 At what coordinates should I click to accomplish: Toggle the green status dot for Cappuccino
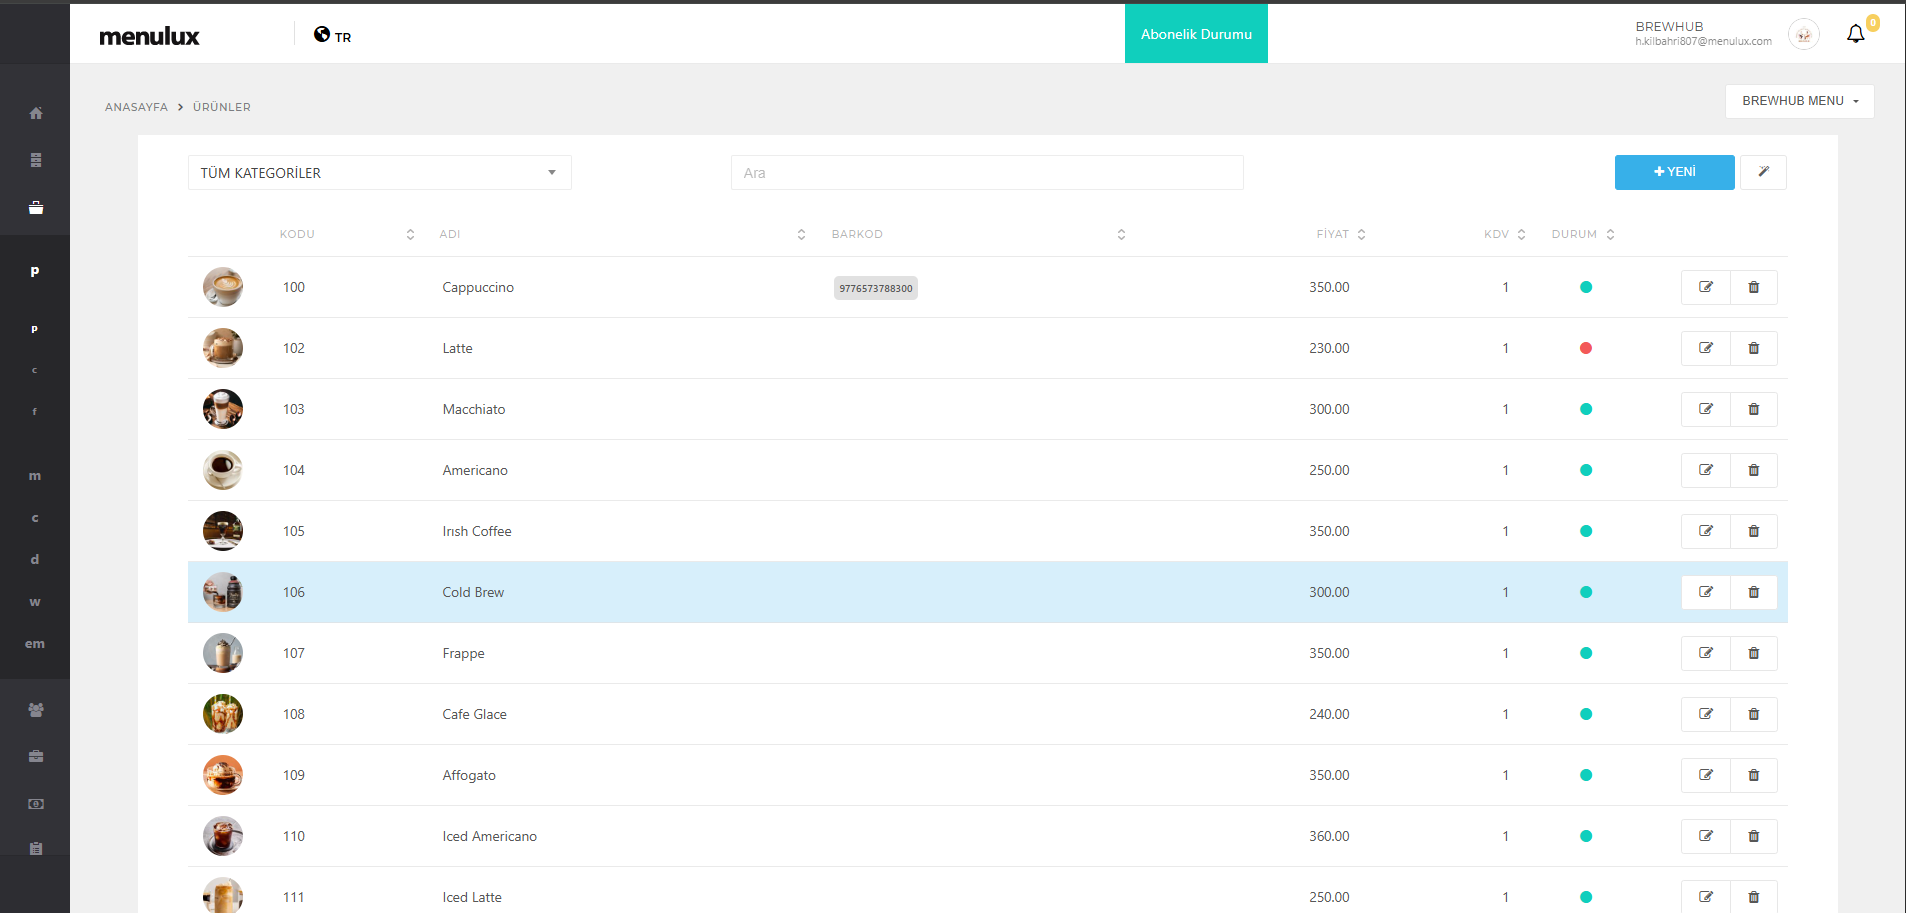click(1585, 287)
